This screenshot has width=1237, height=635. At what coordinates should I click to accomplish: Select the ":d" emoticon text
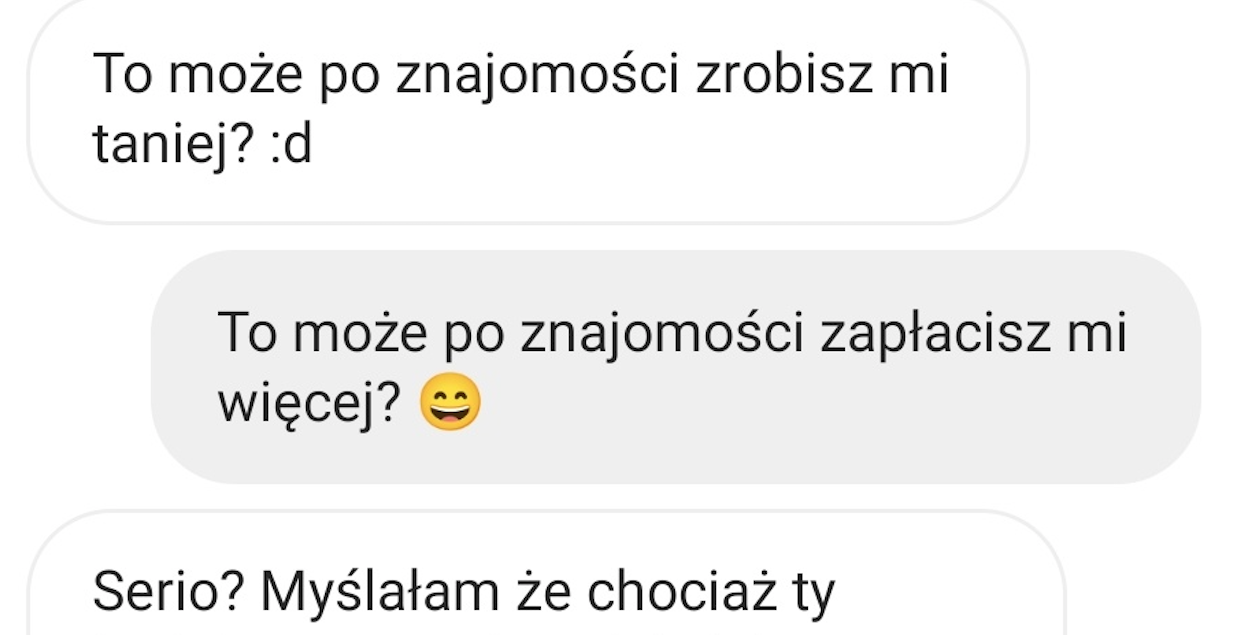291,145
